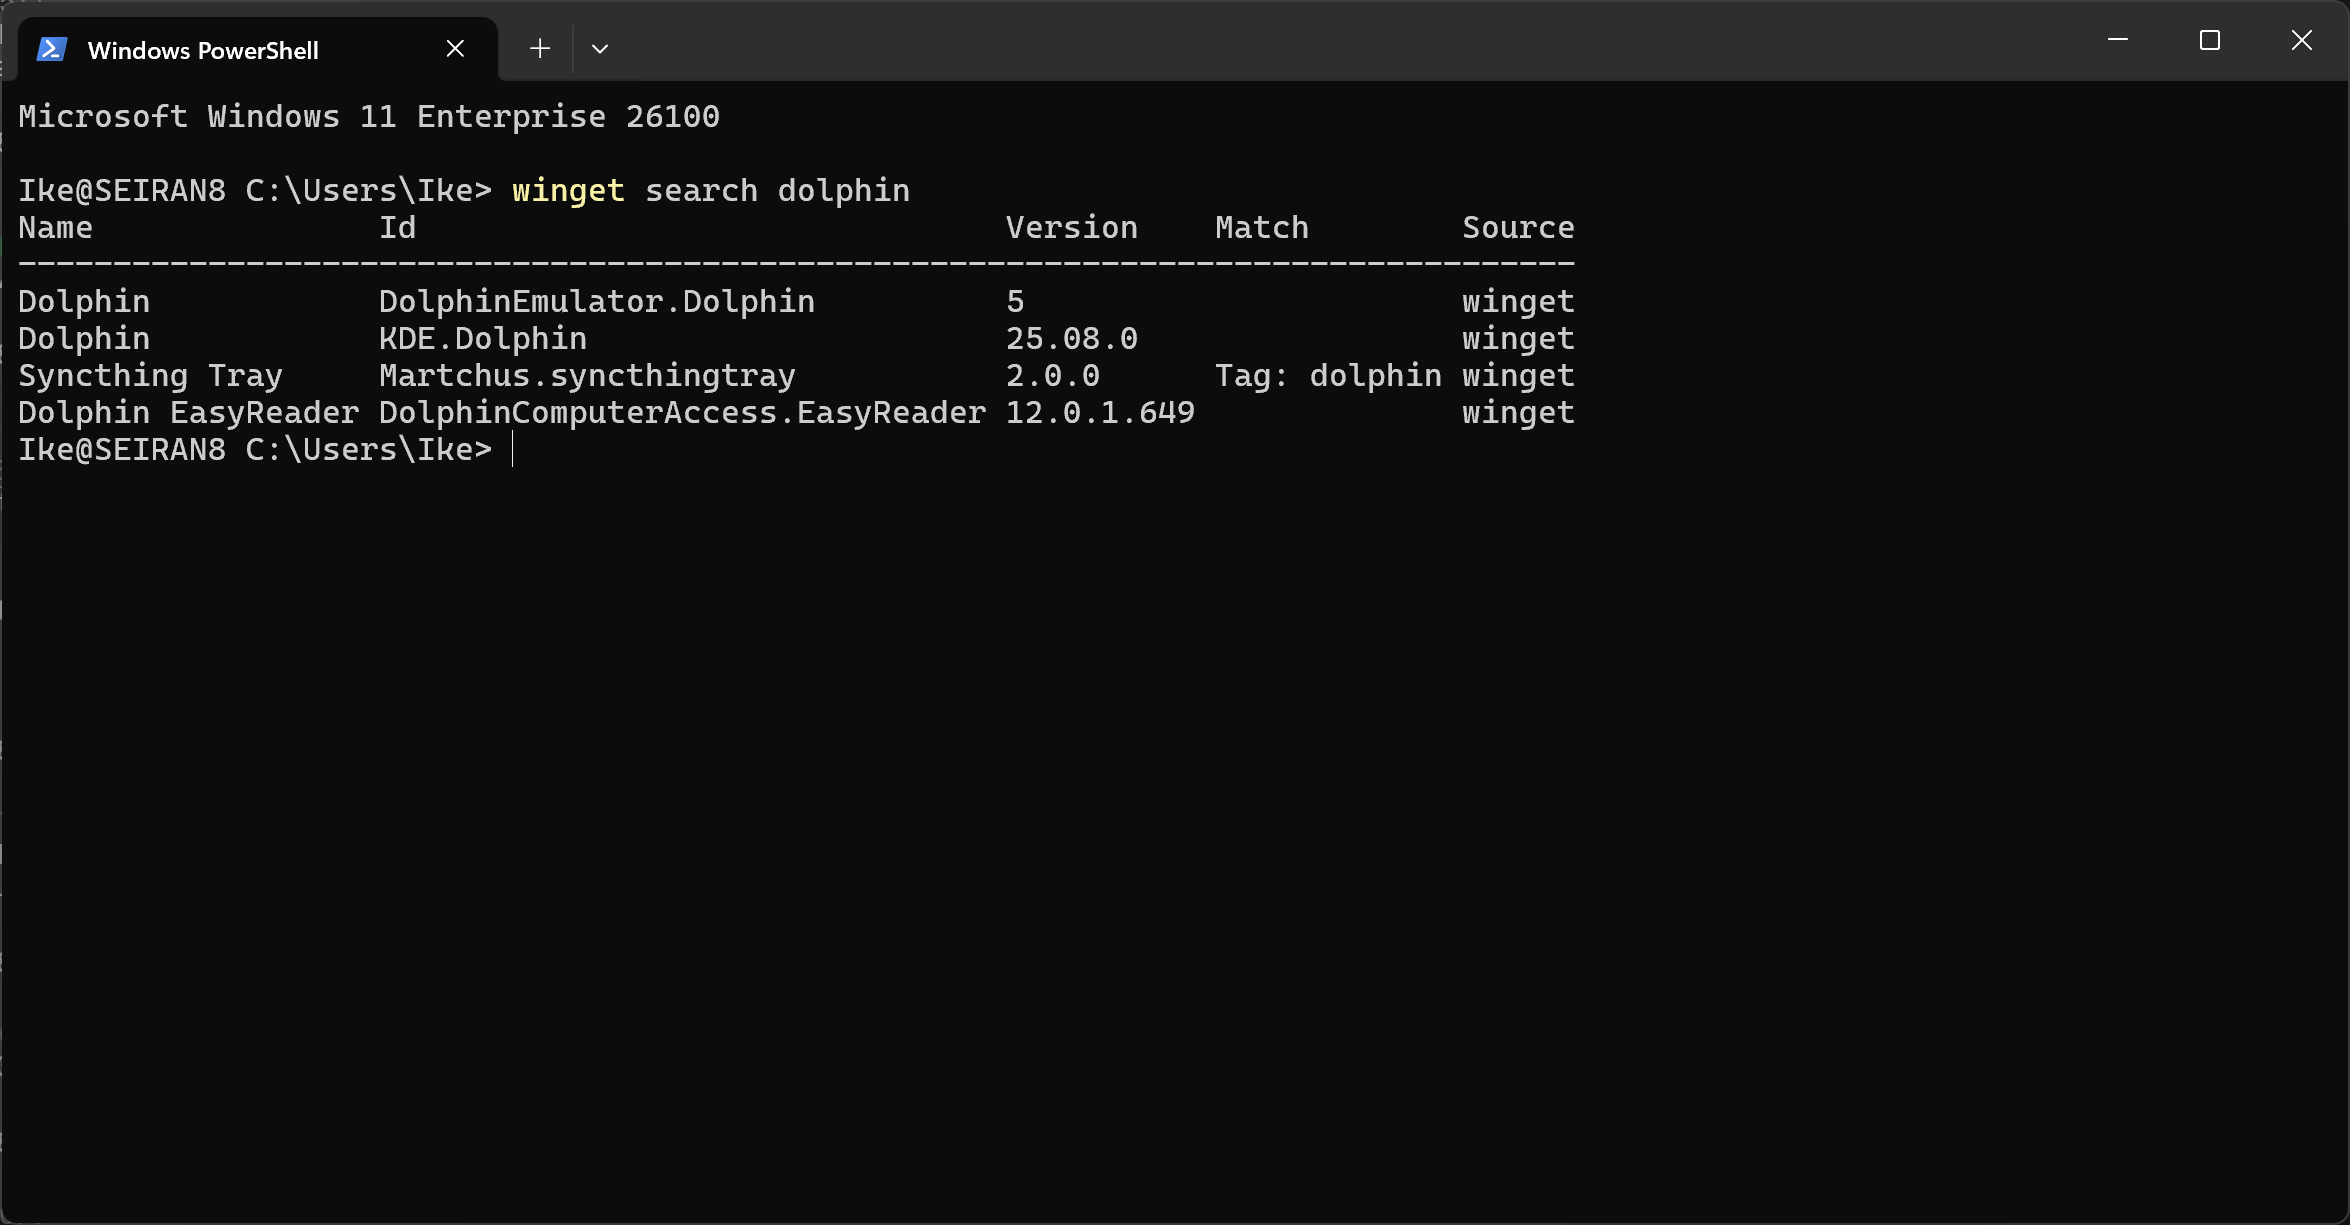
Task: Click the Source column header
Action: [1517, 228]
